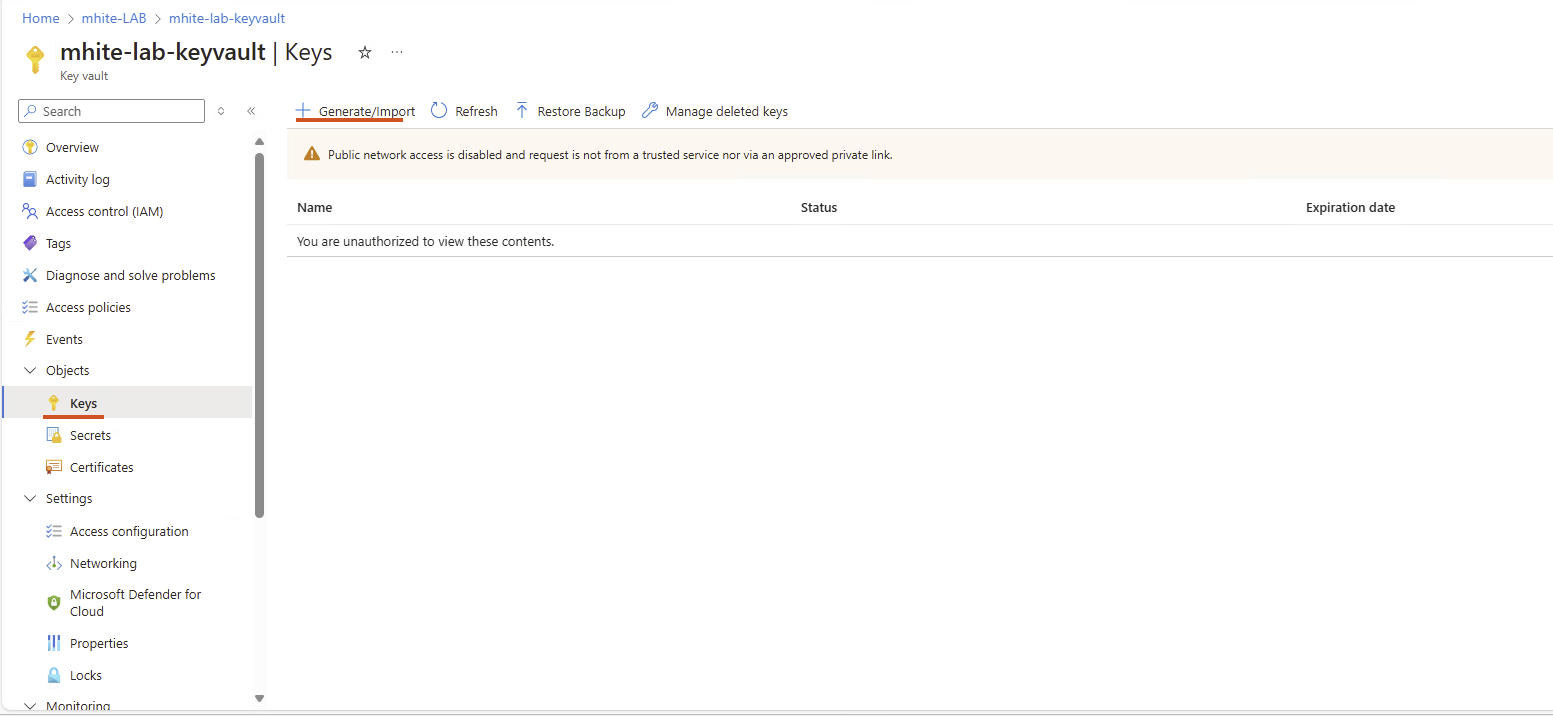The height and width of the screenshot is (716, 1553).
Task: Collapse the Objects section
Action: click(x=29, y=370)
